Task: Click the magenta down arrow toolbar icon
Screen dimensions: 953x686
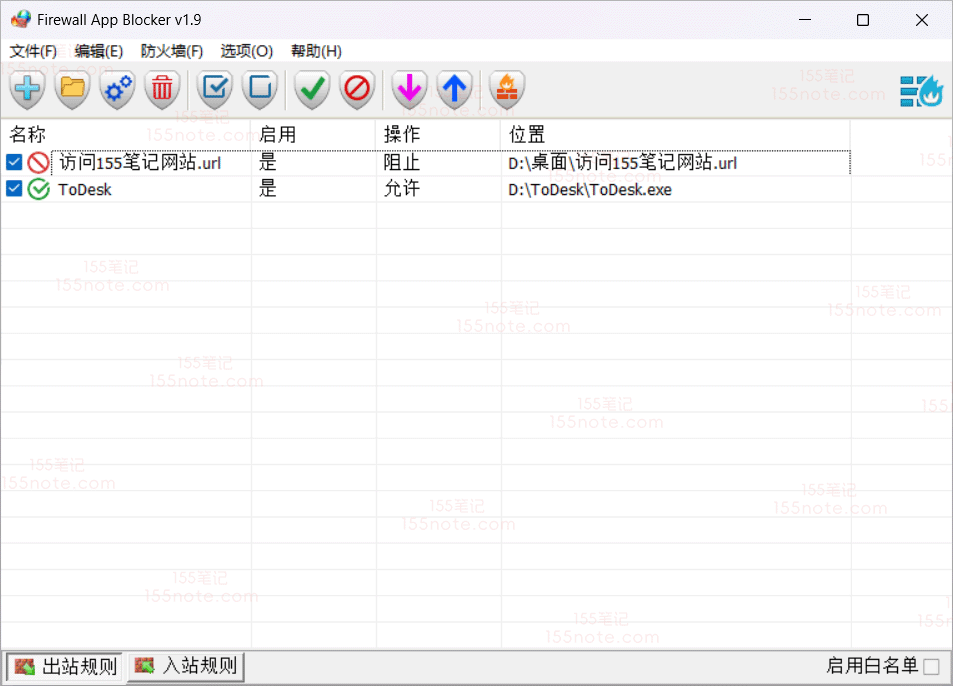Action: click(x=408, y=89)
